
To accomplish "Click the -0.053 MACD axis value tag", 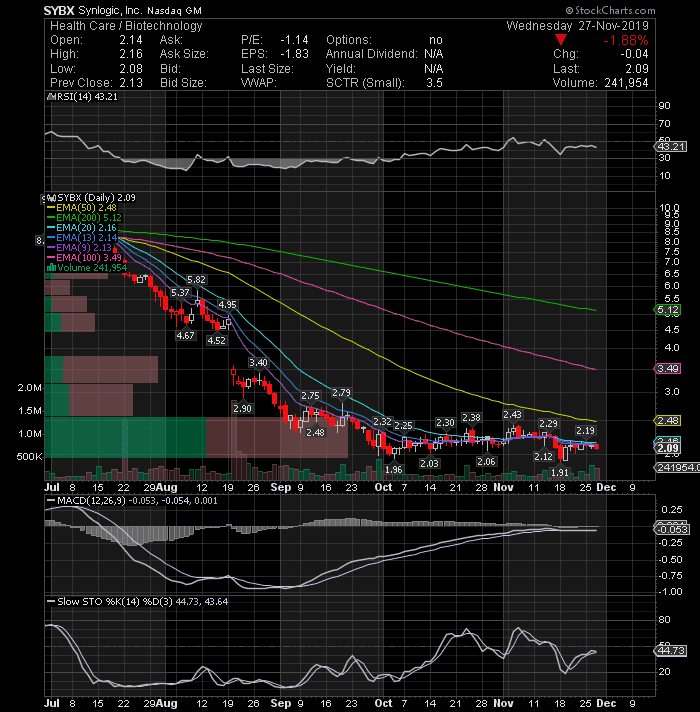I will (672, 529).
